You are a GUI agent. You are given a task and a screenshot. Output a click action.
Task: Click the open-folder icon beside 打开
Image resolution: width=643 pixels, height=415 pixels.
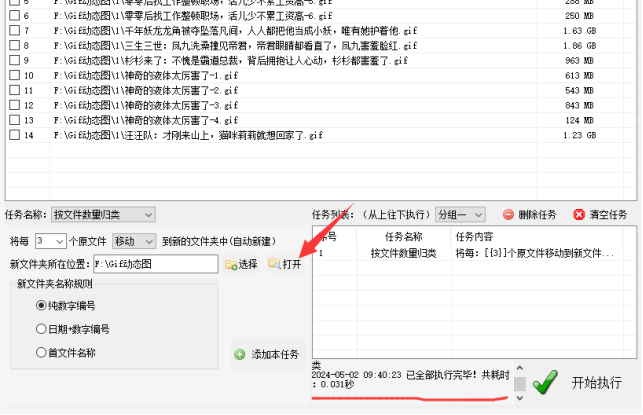point(274,264)
